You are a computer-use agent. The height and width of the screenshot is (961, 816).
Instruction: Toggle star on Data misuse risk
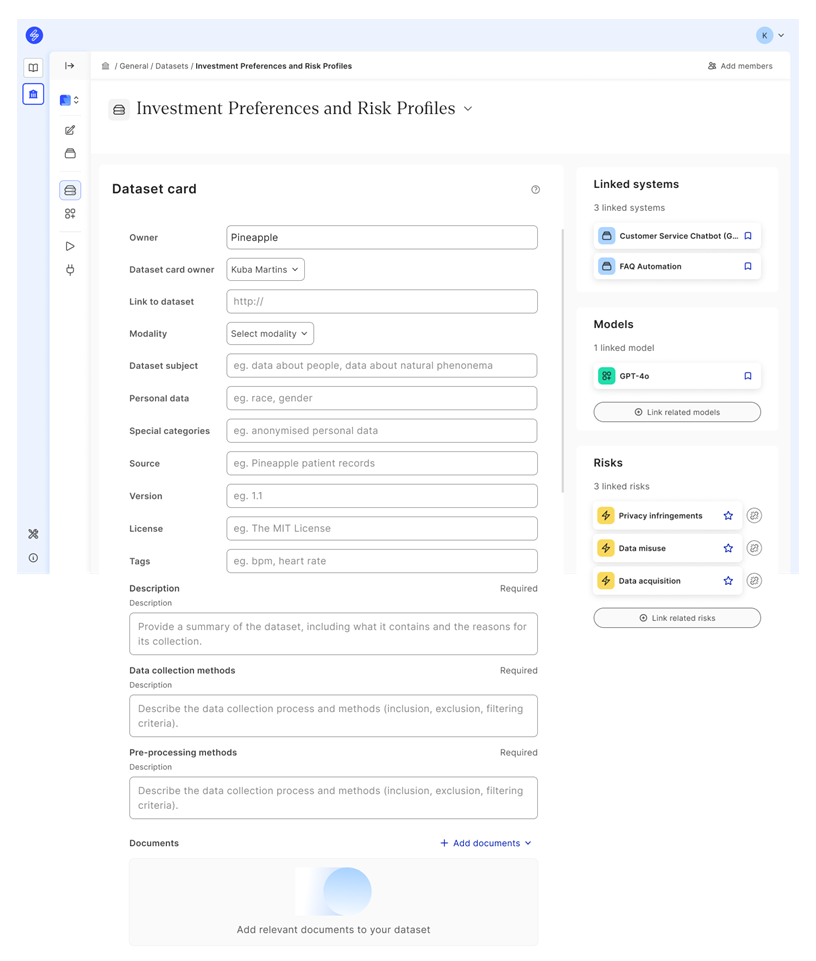[x=728, y=548]
